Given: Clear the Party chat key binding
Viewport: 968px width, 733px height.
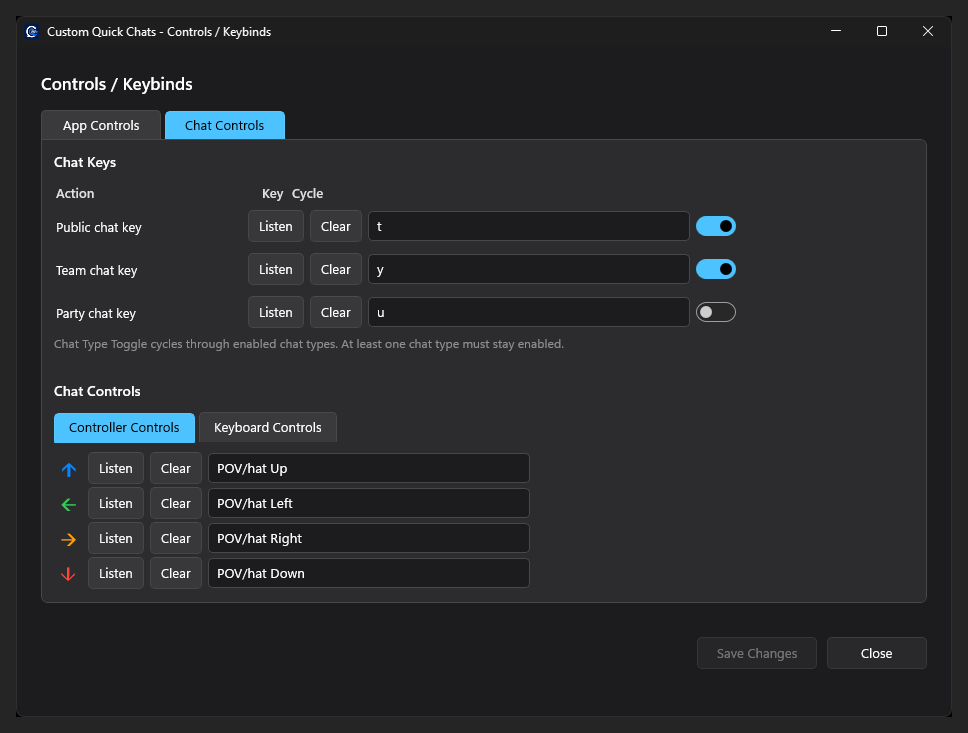Looking at the screenshot, I should [336, 312].
